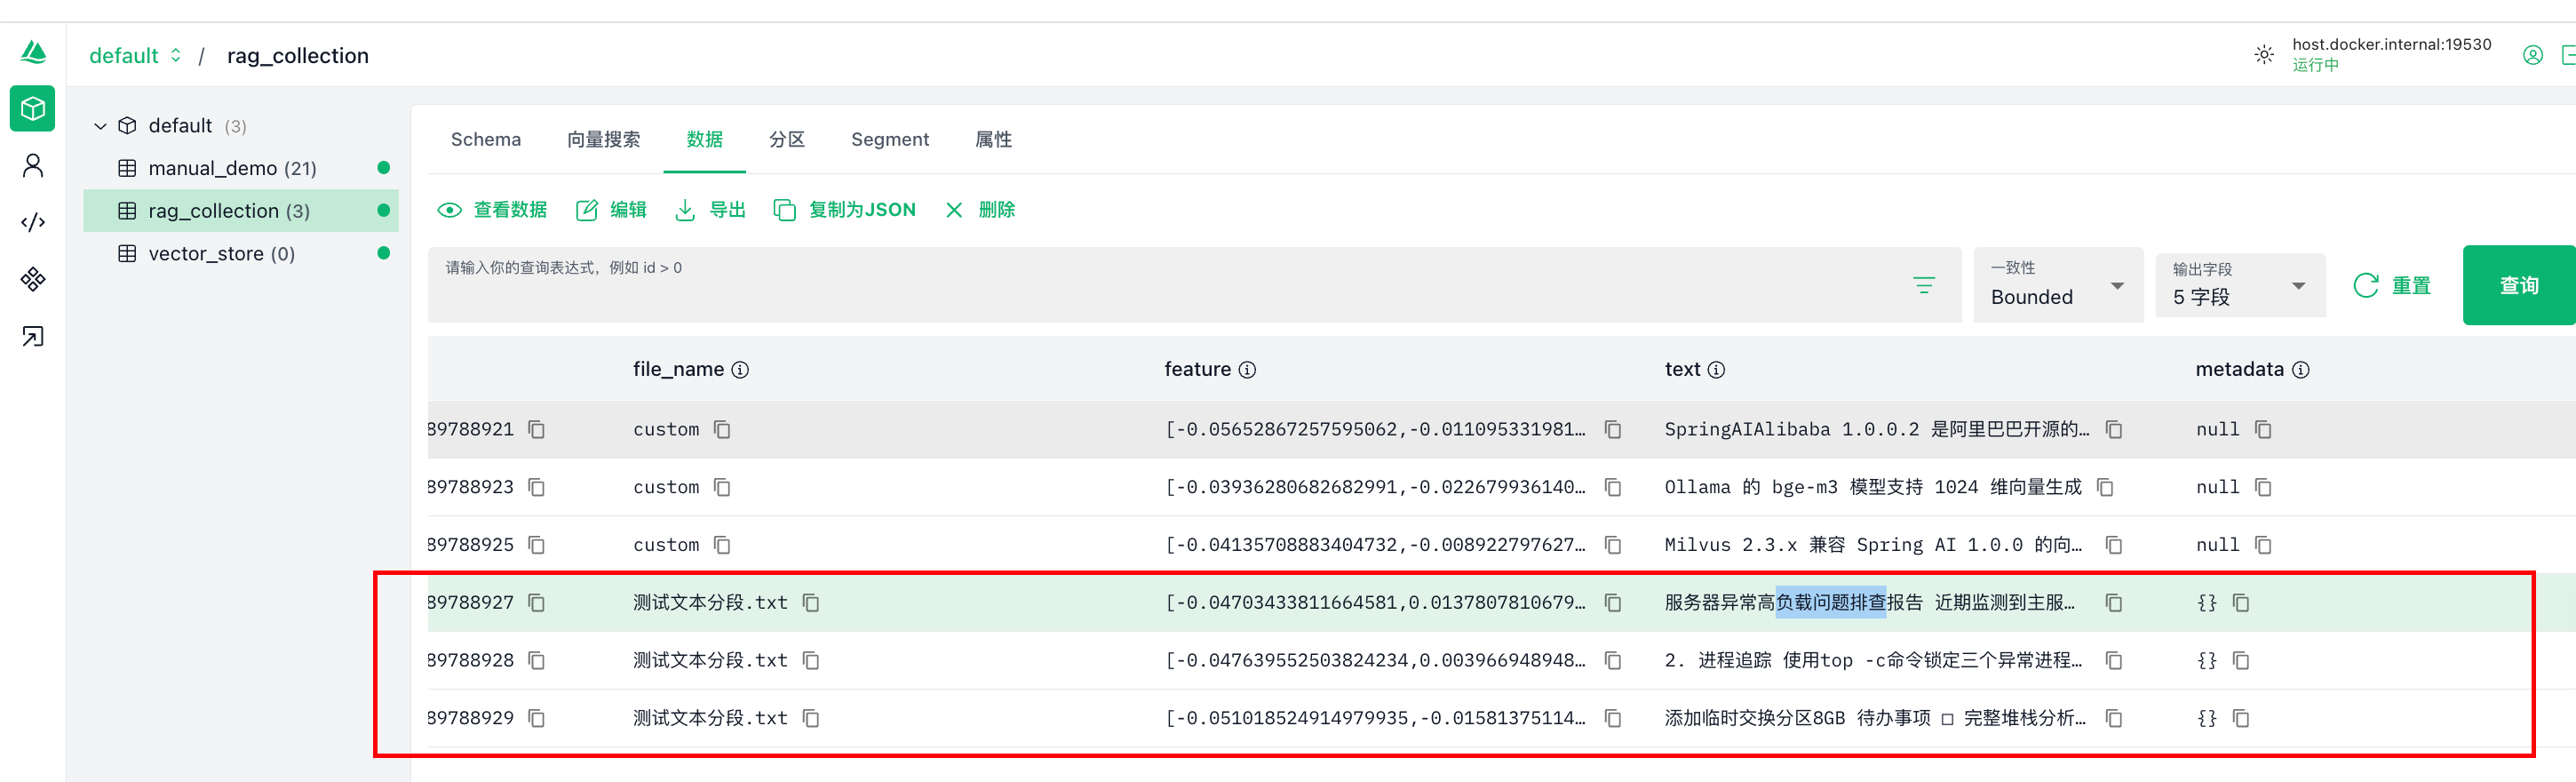Copy the metadata of row 89788928
This screenshot has width=2576, height=782.
[x=2241, y=661]
